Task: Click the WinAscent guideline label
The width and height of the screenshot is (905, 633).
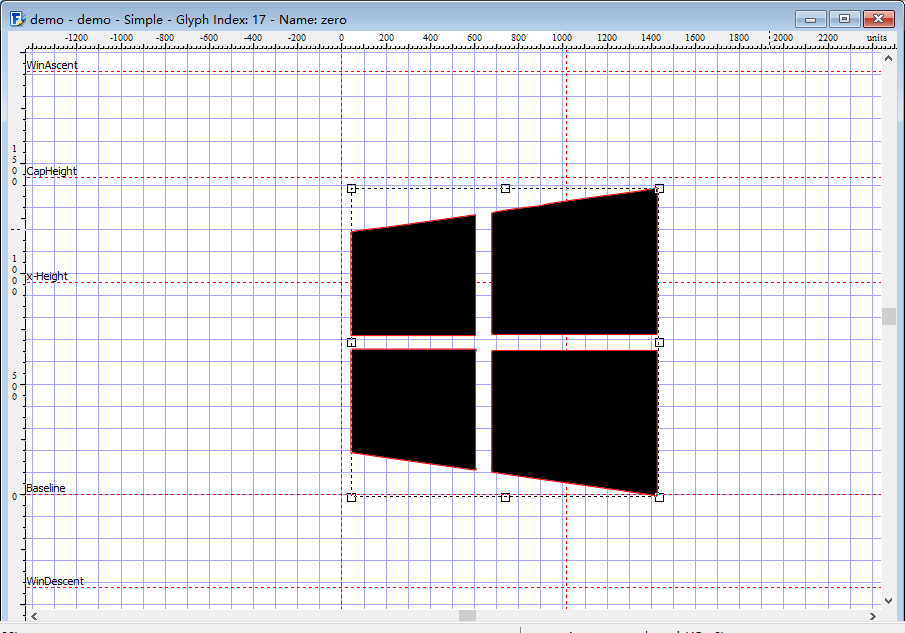Action: tap(52, 65)
